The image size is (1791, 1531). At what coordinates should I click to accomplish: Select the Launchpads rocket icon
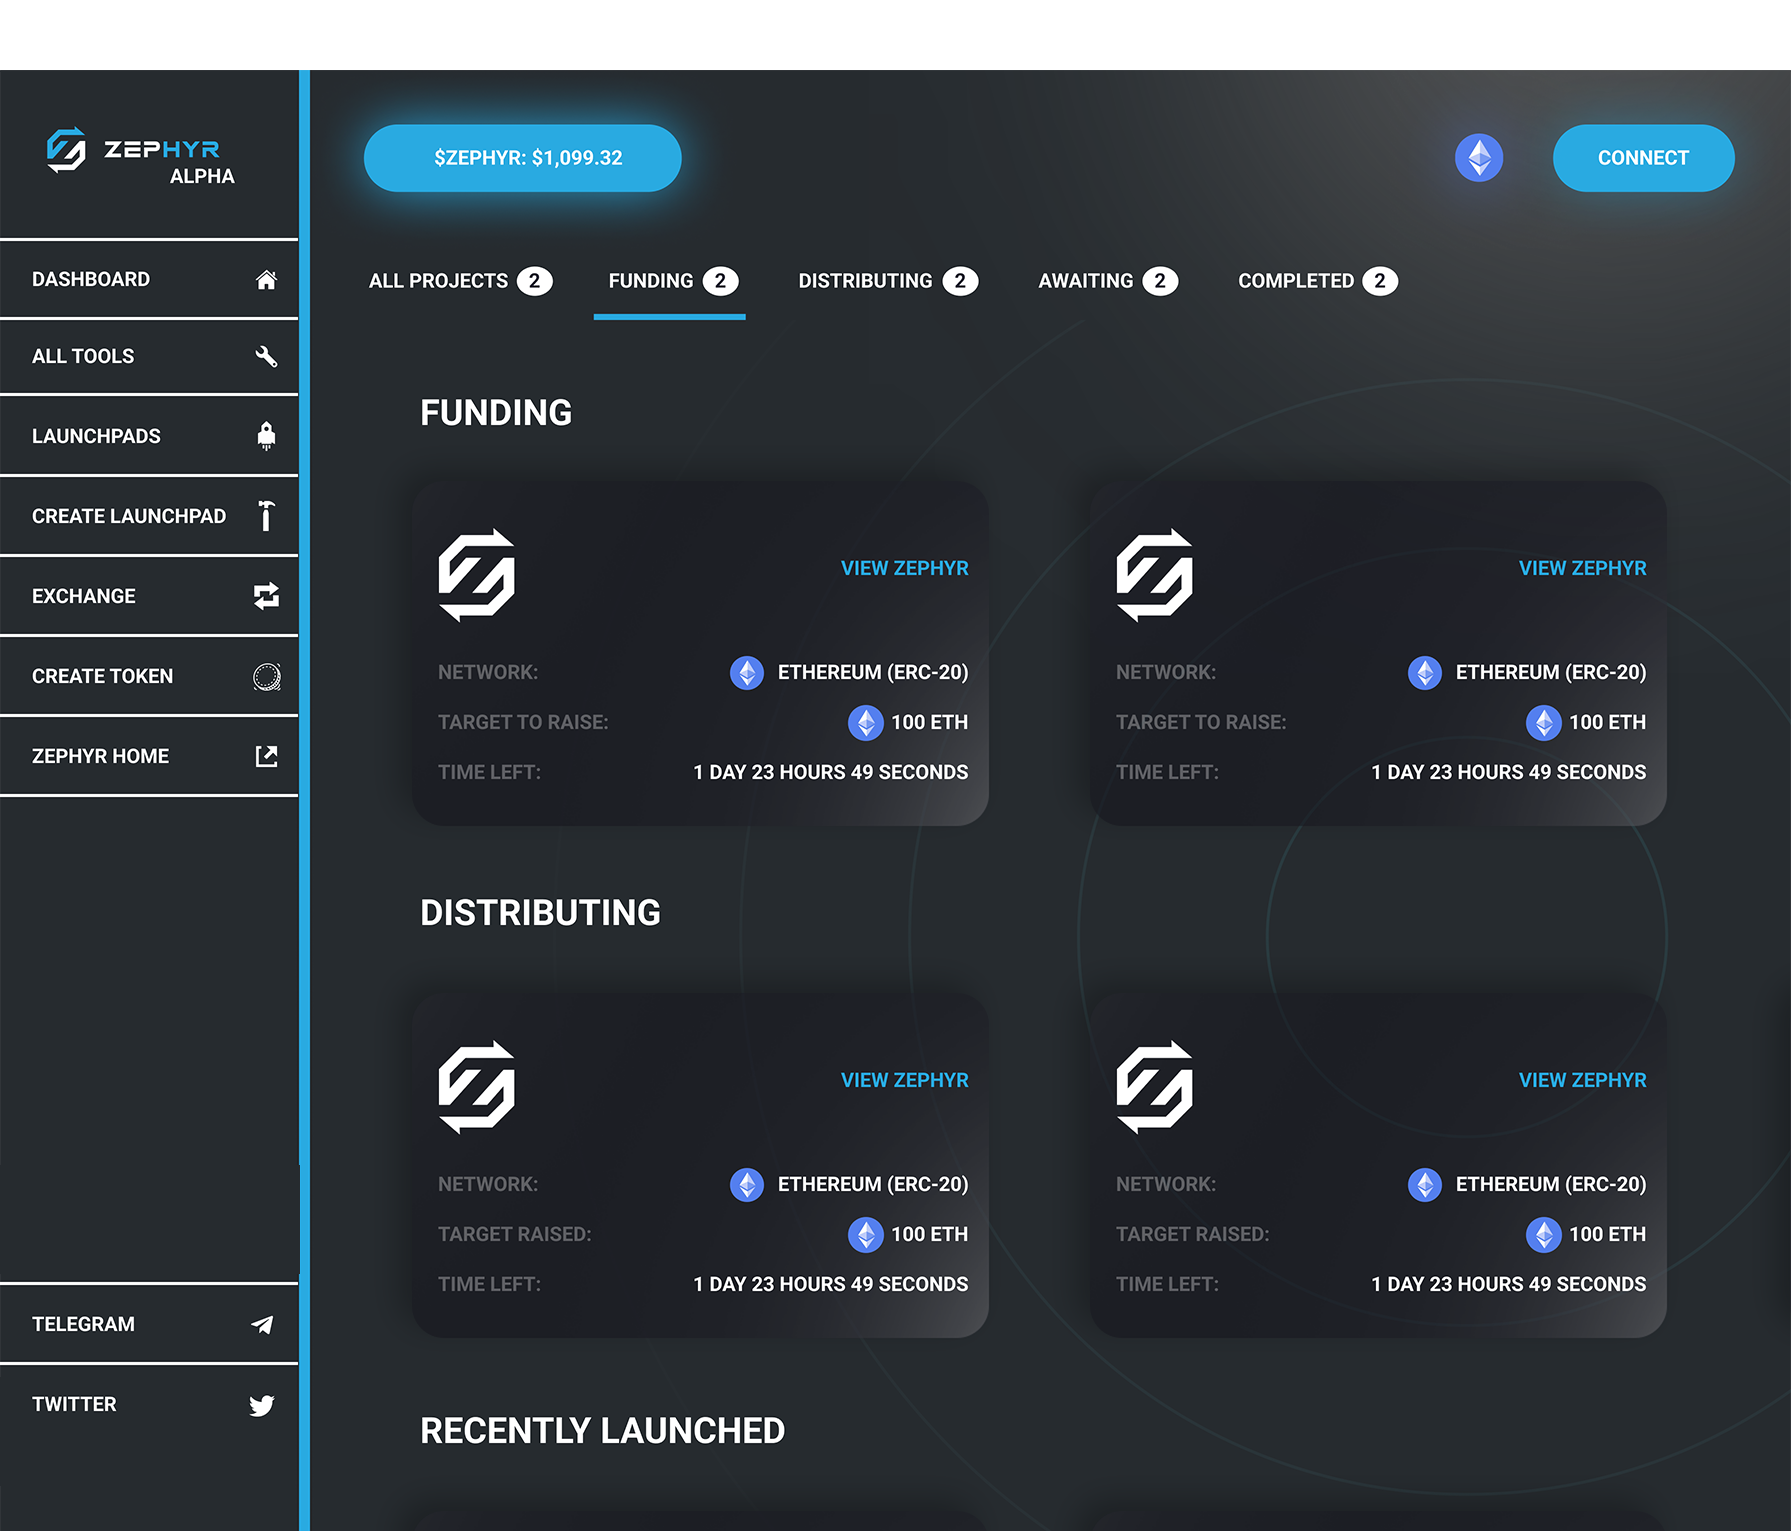(266, 436)
